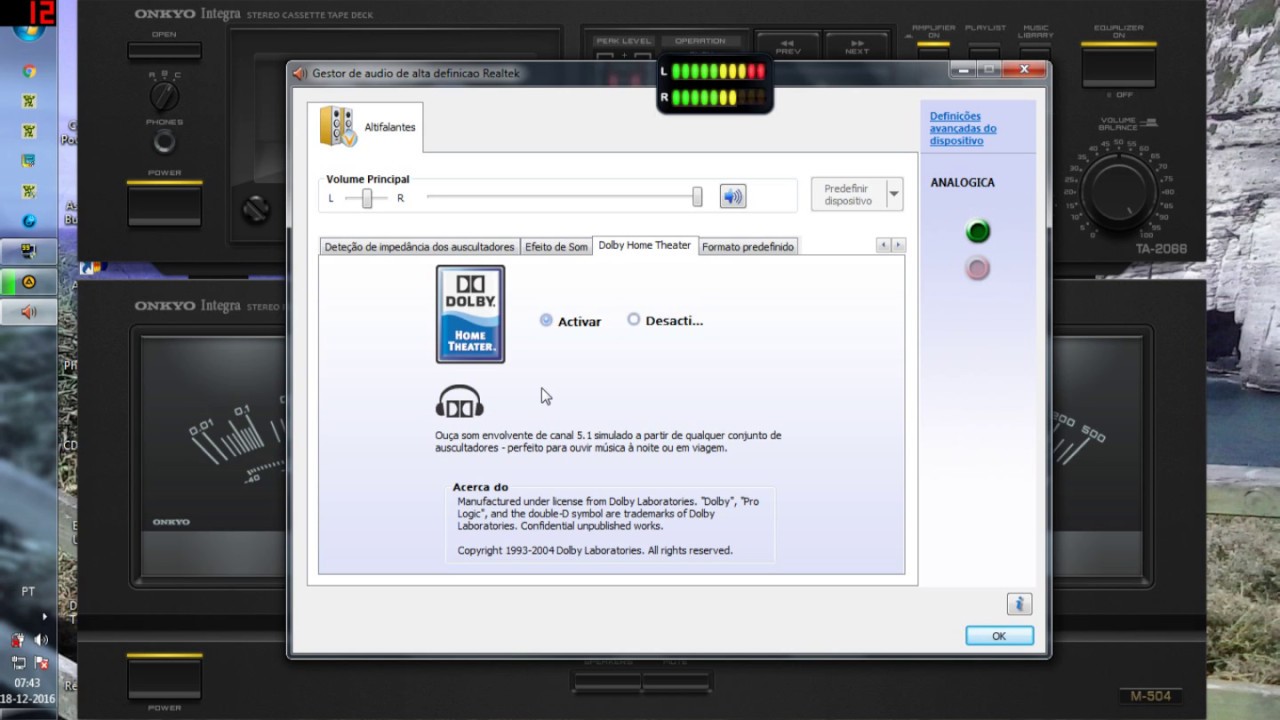Click the PREV button on the deck
Image resolution: width=1280 pixels, height=720 pixels.
(788, 48)
